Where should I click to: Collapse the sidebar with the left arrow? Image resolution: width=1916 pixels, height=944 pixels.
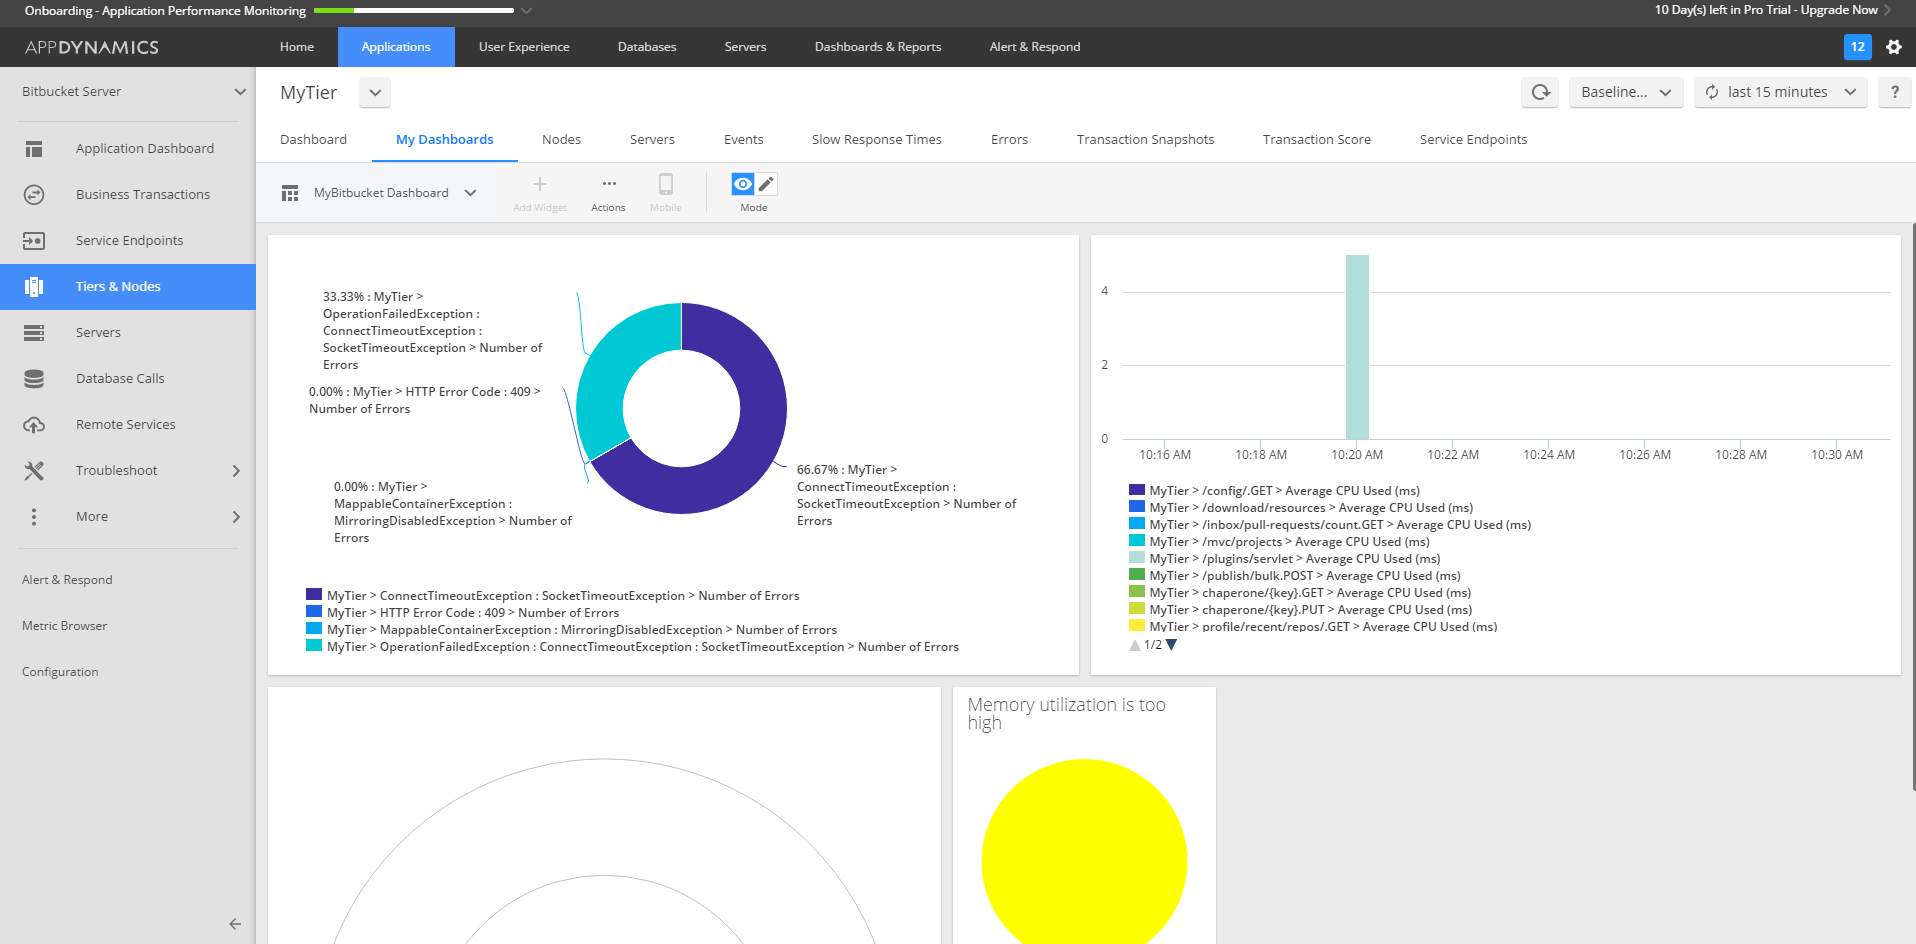pos(235,924)
